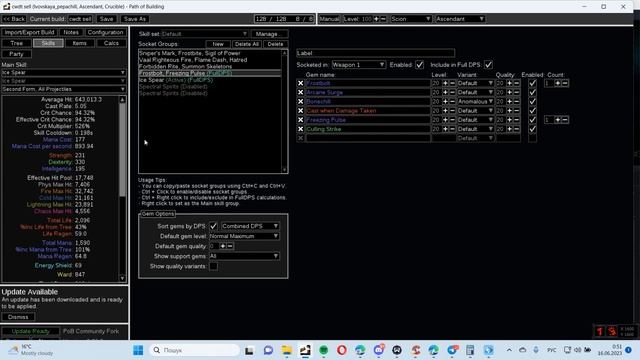The image size is (640, 360).
Task: Open the Calculator app from taskbar
Action: coord(470,350)
